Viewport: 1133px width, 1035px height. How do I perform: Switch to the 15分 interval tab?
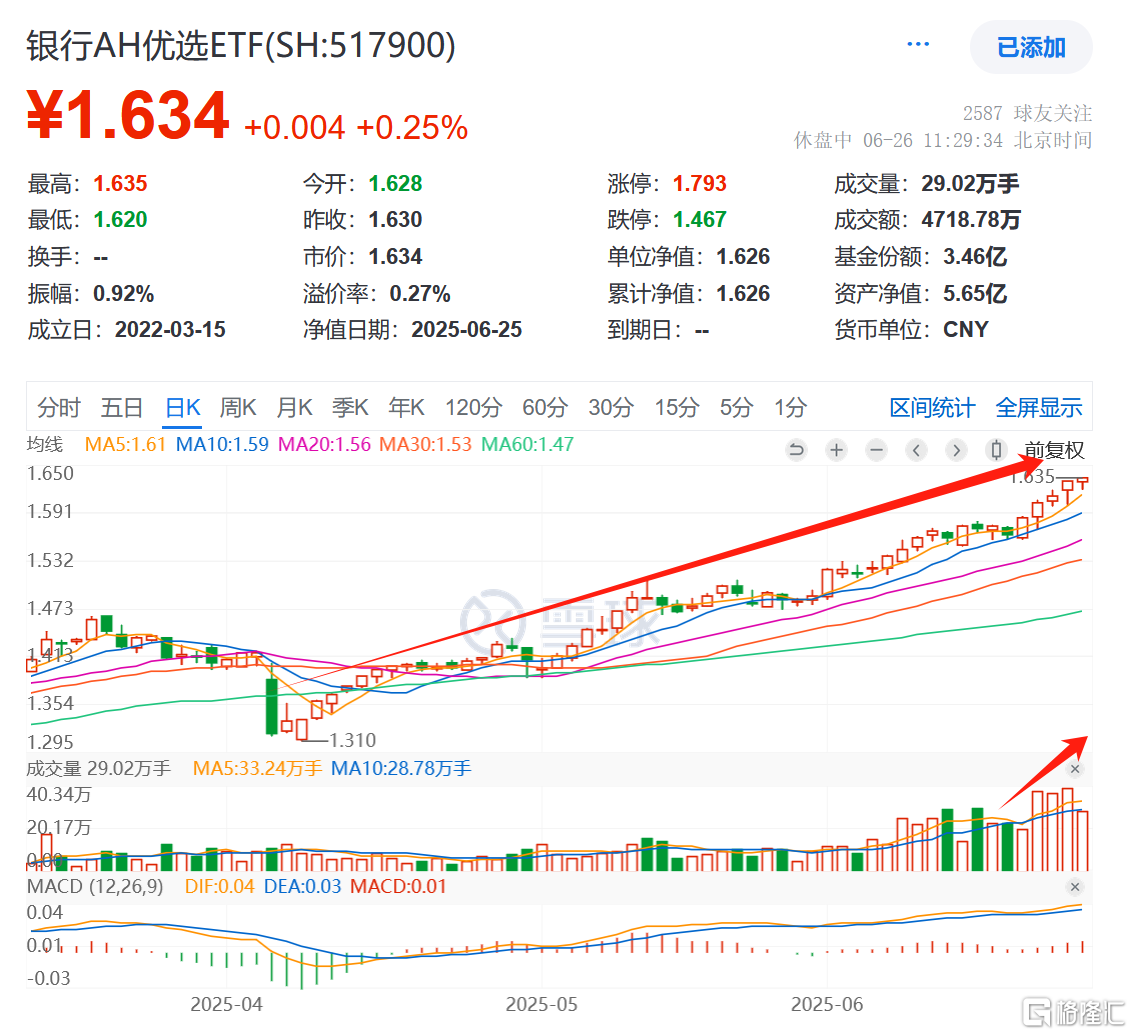(676, 408)
